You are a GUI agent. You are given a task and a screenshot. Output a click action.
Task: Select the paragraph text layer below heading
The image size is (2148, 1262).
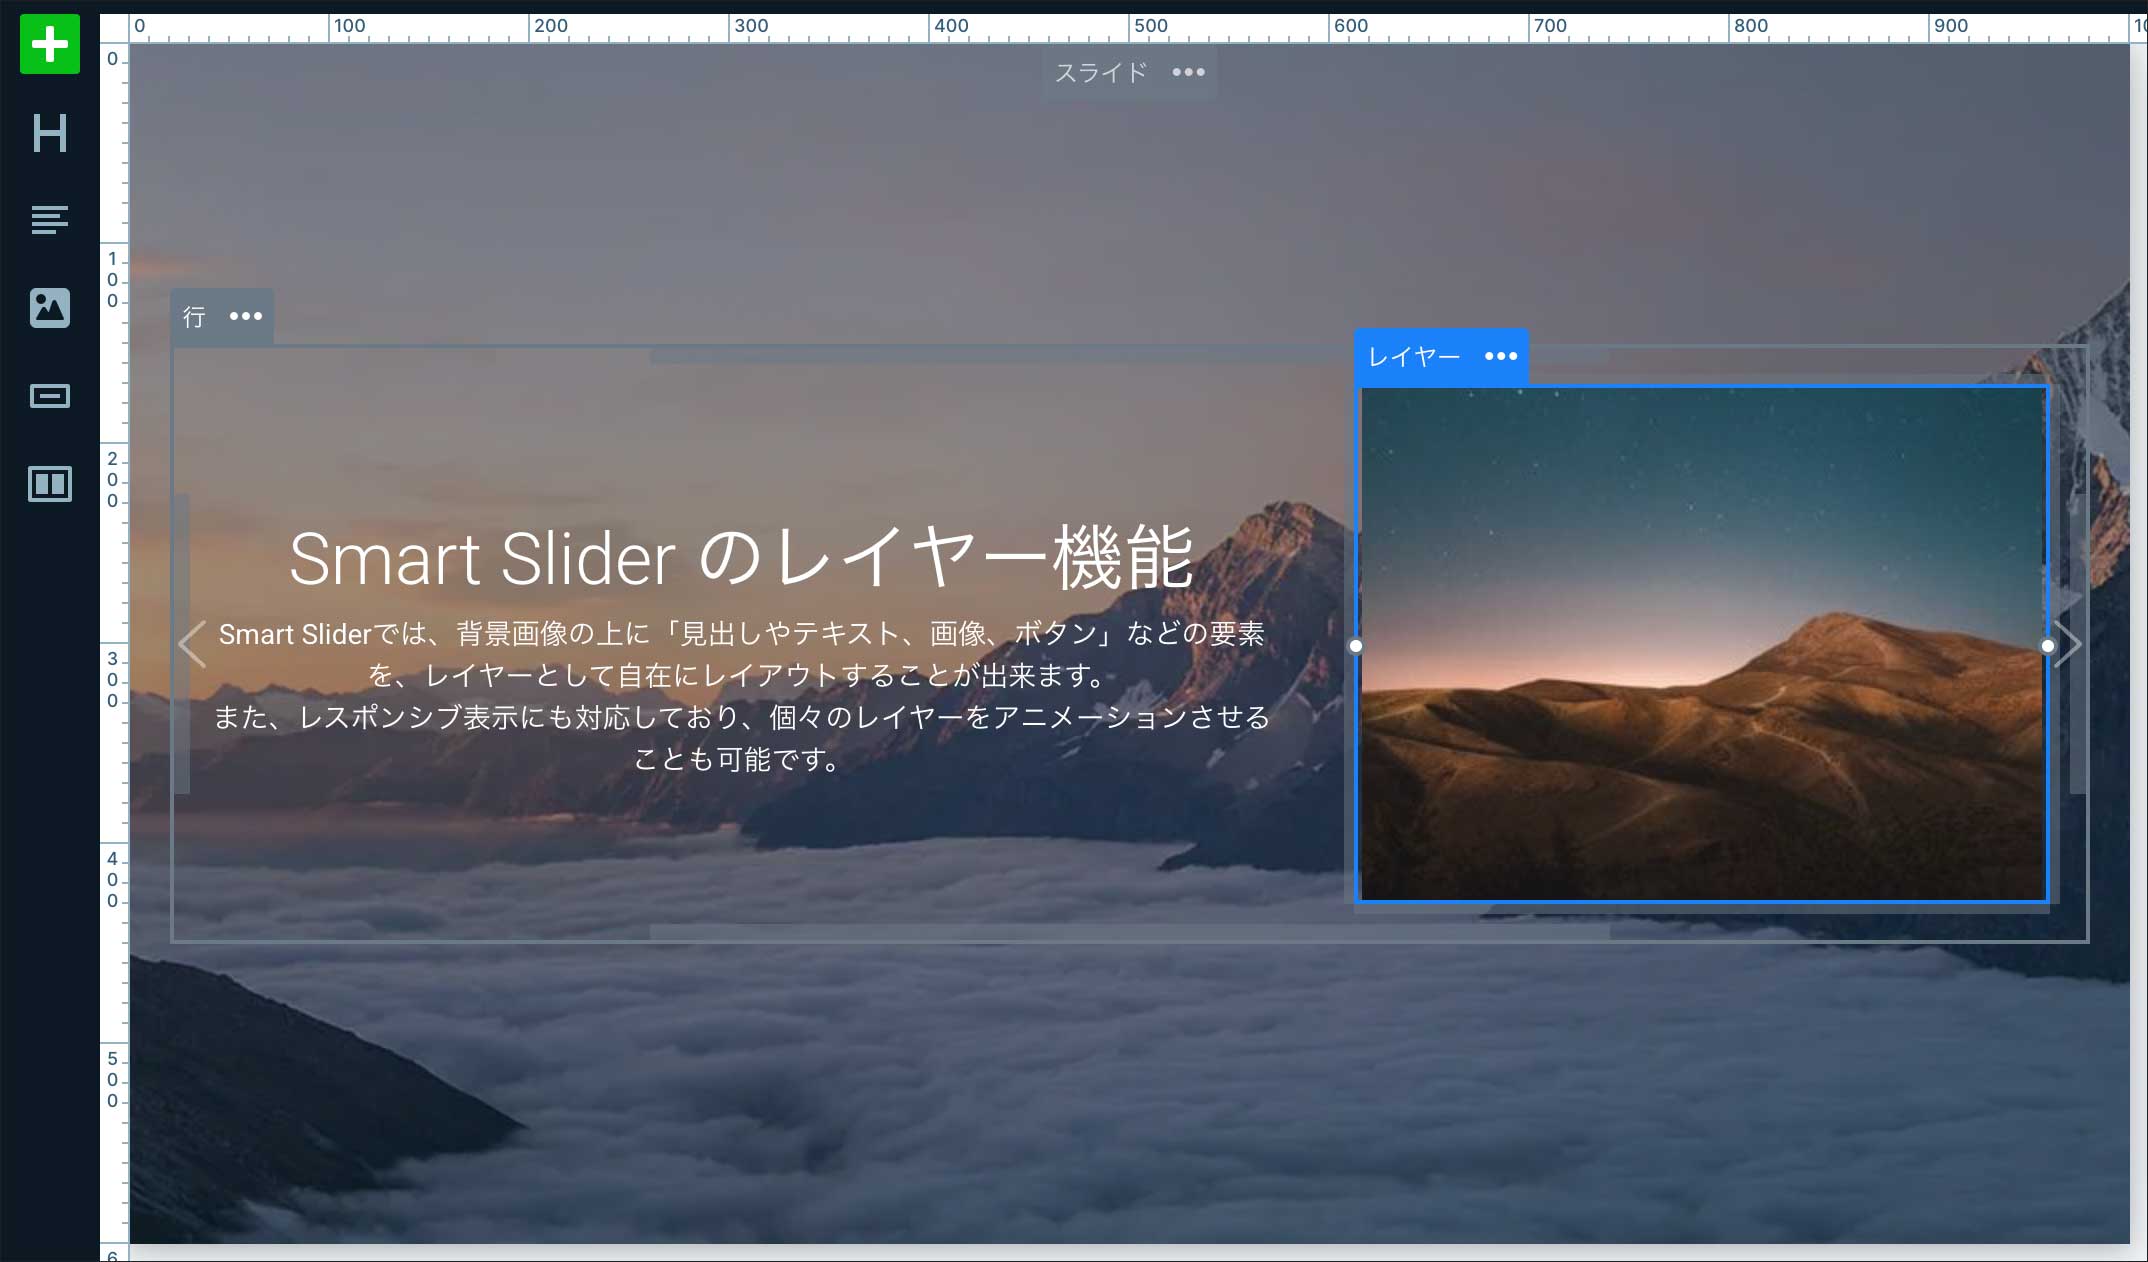click(x=741, y=696)
